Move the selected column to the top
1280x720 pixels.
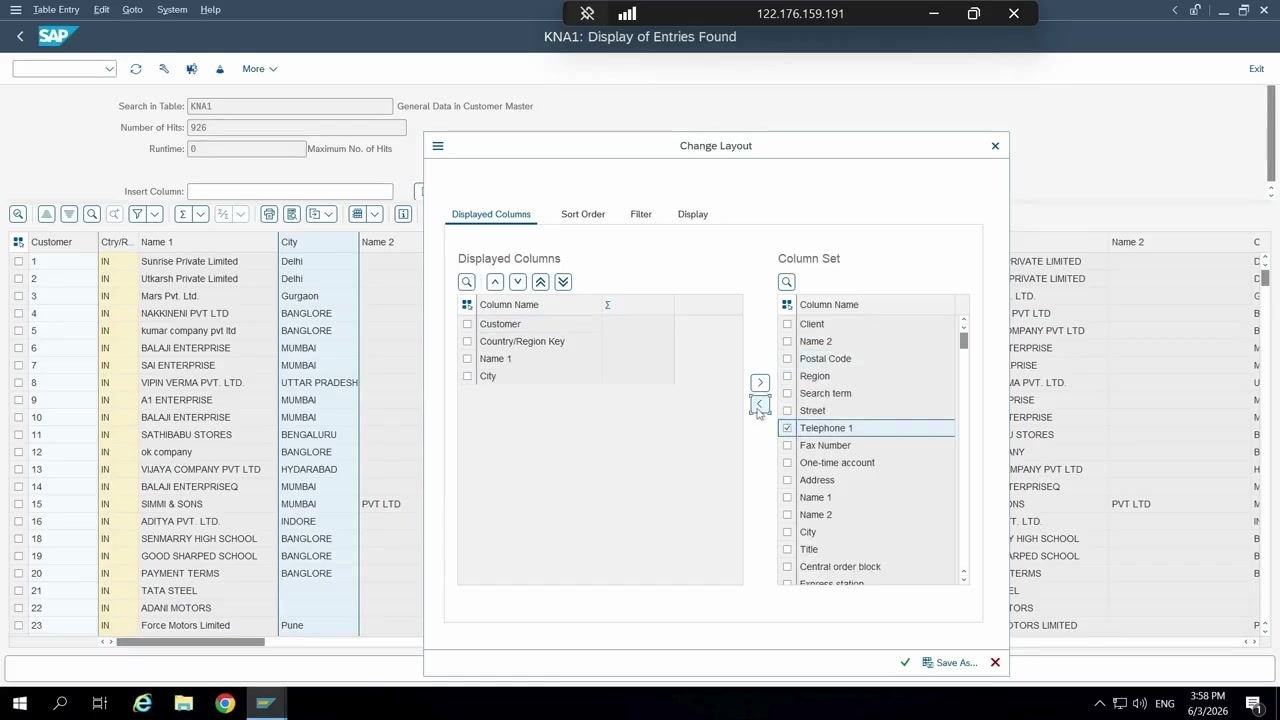(541, 282)
